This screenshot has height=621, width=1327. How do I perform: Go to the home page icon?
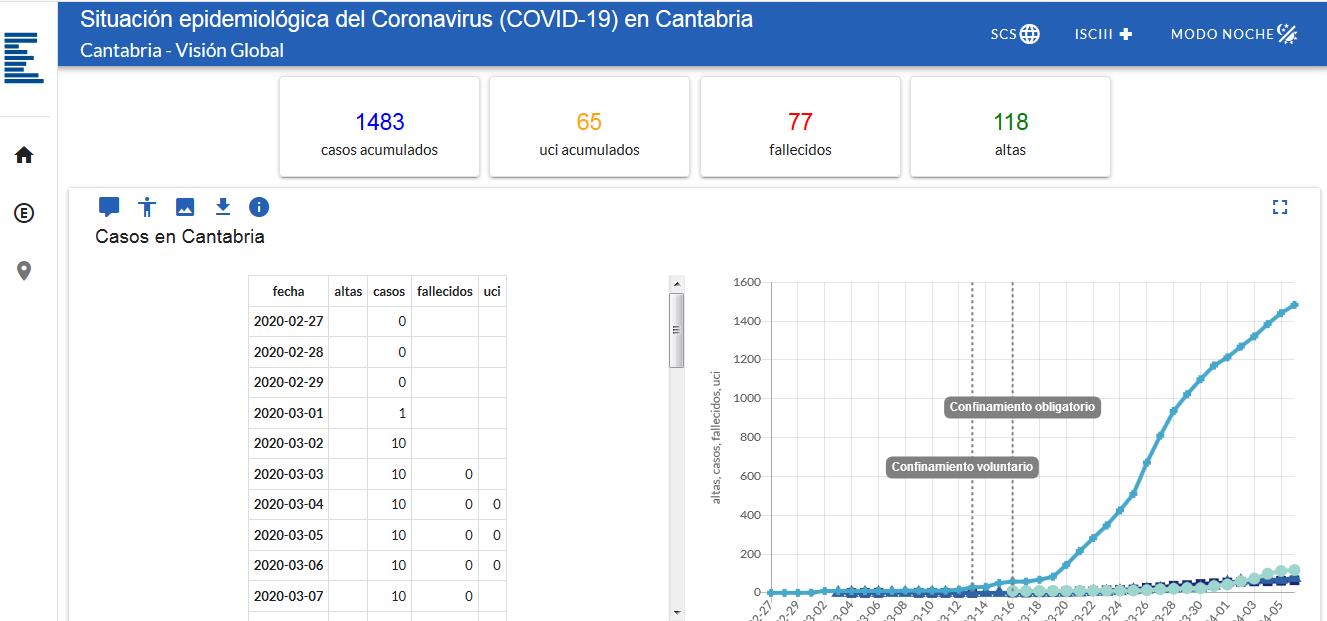(x=24, y=155)
